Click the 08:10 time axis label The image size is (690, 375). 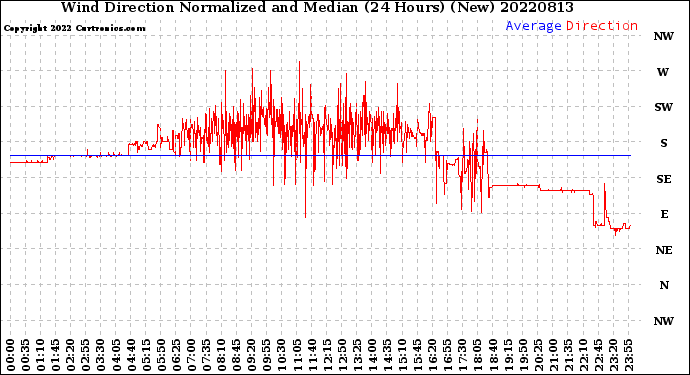click(221, 355)
